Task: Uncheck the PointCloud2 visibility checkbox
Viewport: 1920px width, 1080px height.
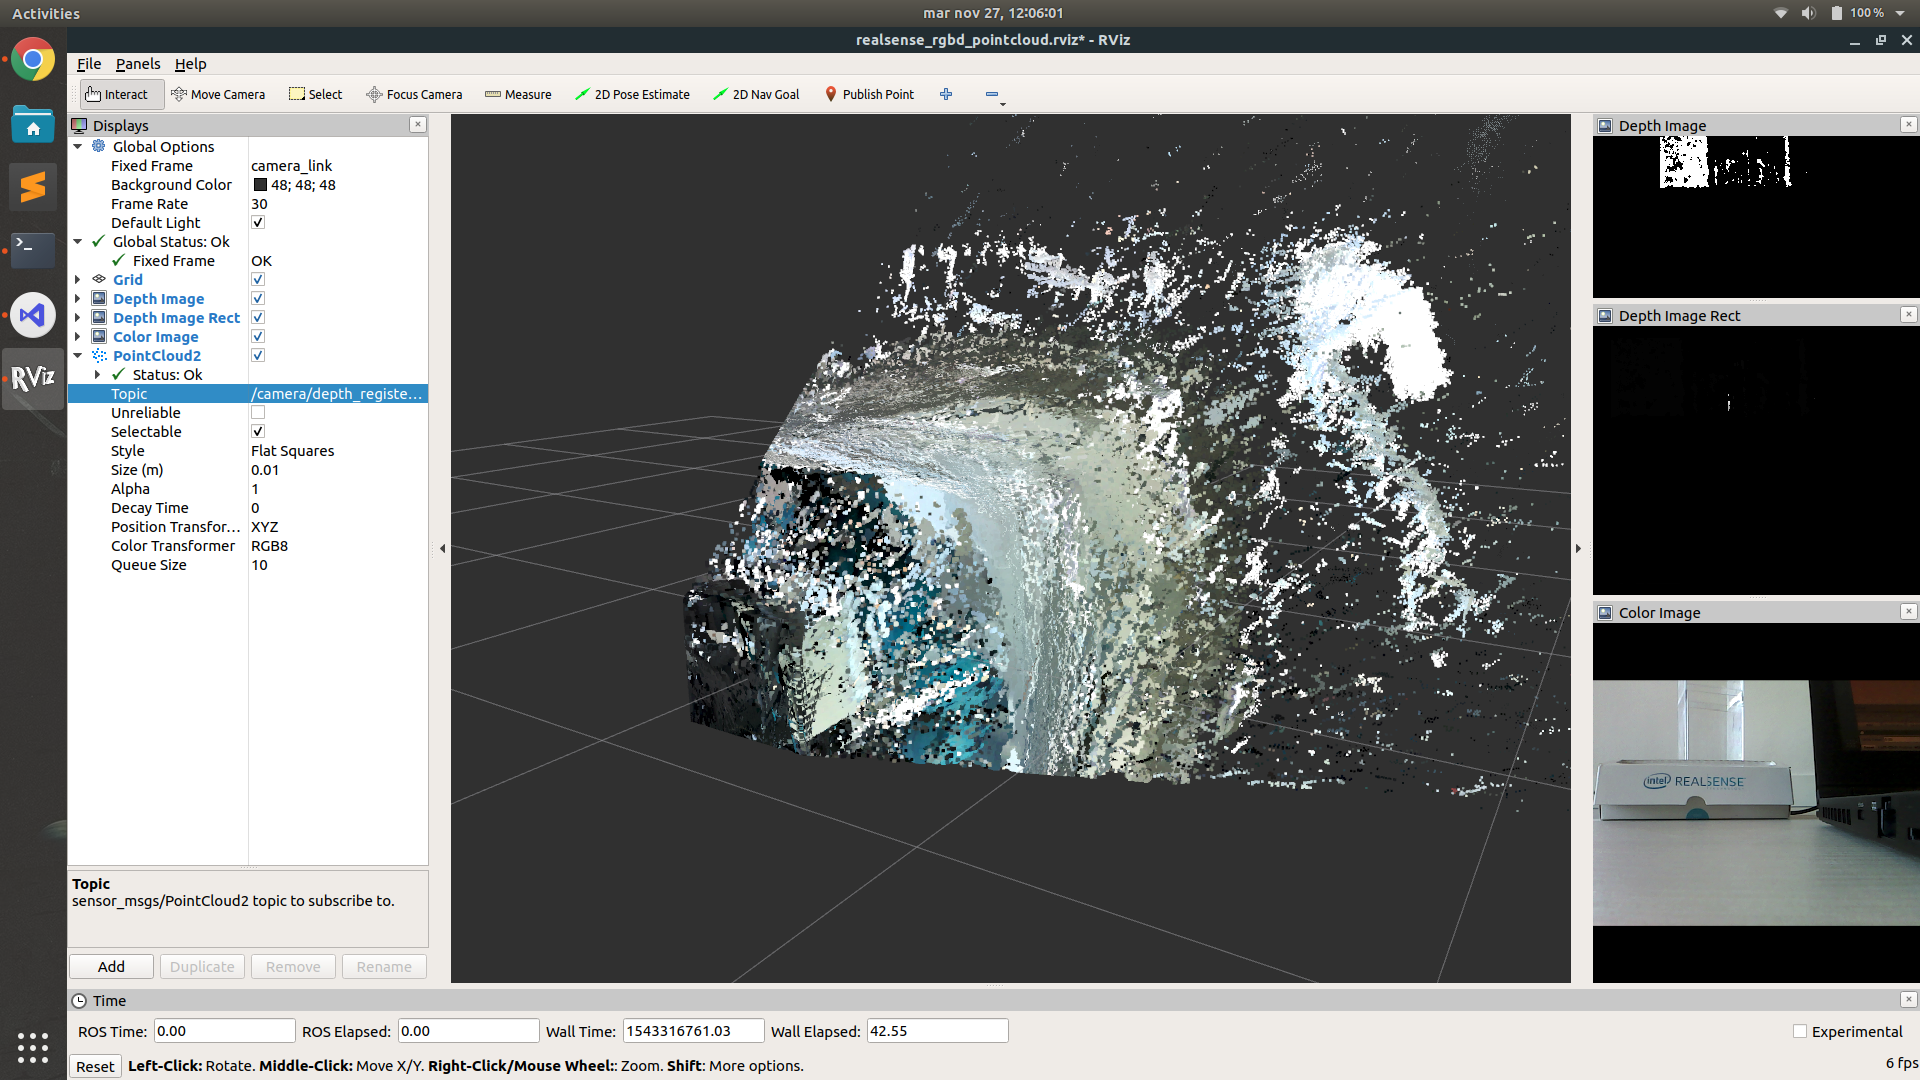Action: tap(257, 355)
